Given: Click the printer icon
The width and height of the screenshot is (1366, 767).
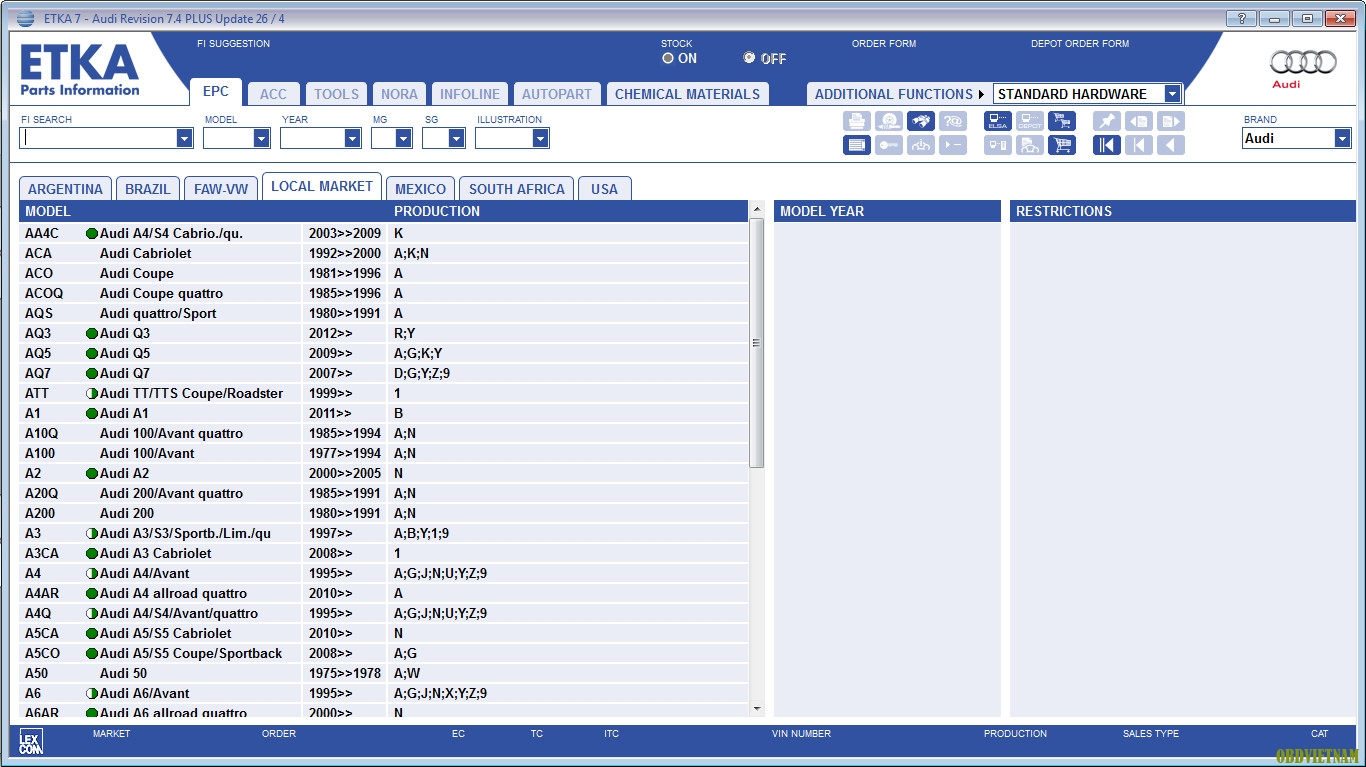Looking at the screenshot, I should [857, 121].
